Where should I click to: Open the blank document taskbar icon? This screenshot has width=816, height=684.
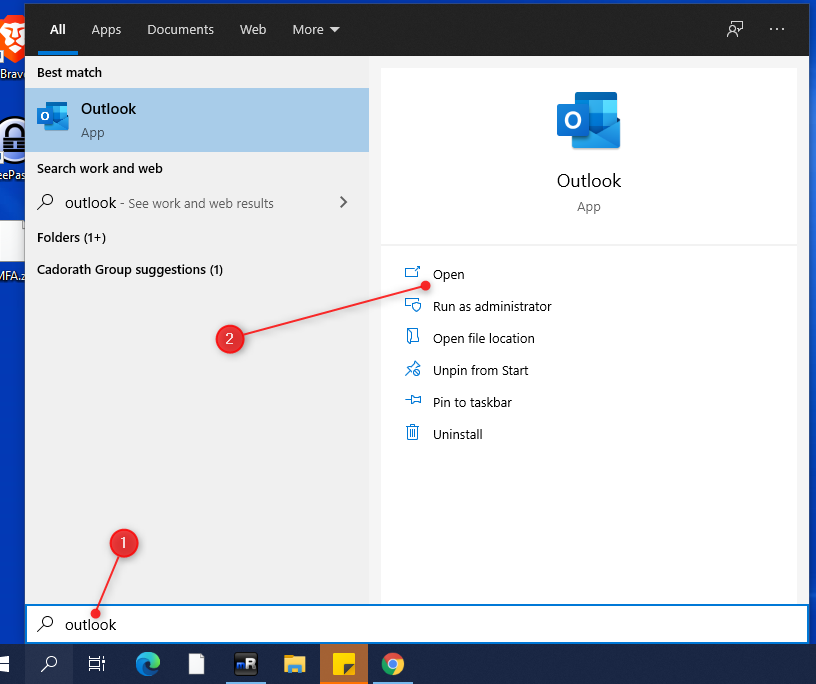196,664
